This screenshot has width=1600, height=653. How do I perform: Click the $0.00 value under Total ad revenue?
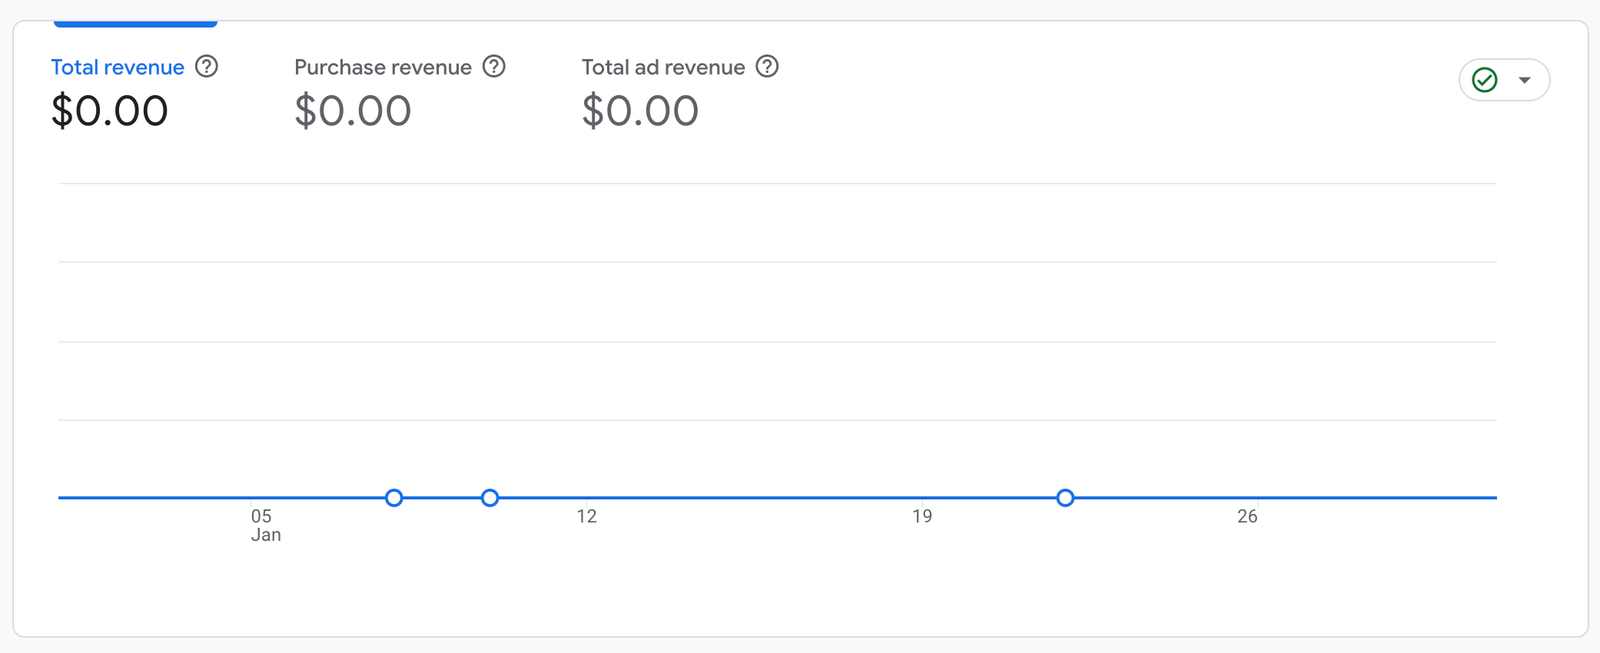(640, 111)
